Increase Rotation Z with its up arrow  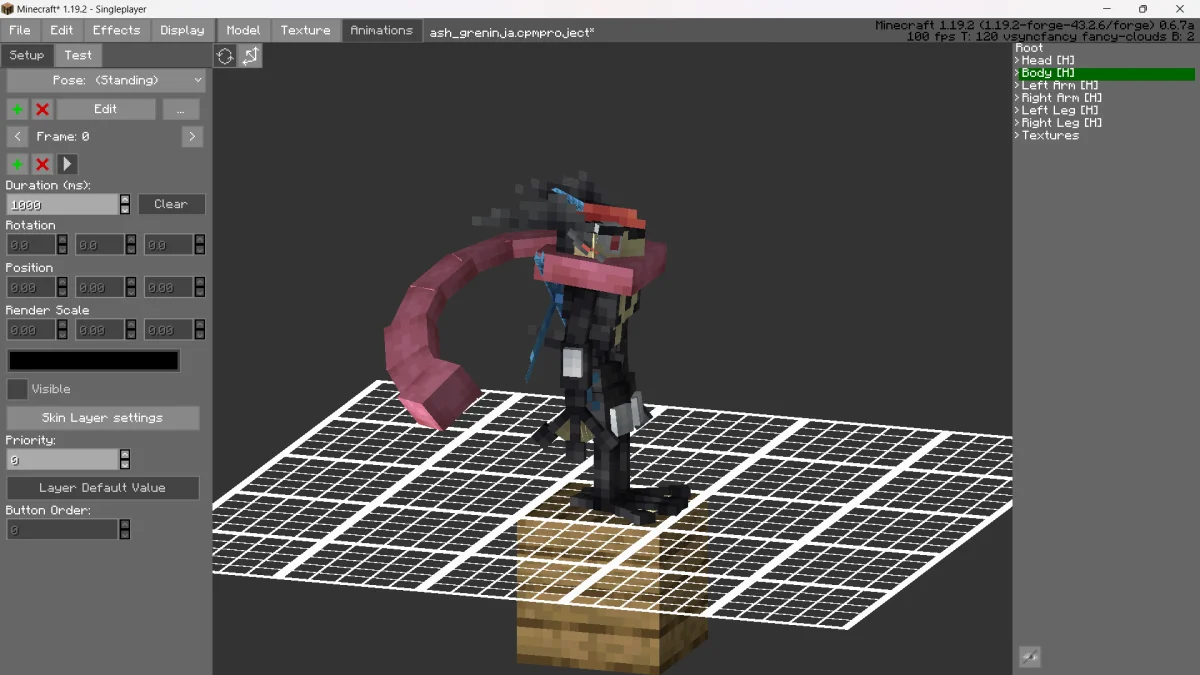tap(200, 240)
